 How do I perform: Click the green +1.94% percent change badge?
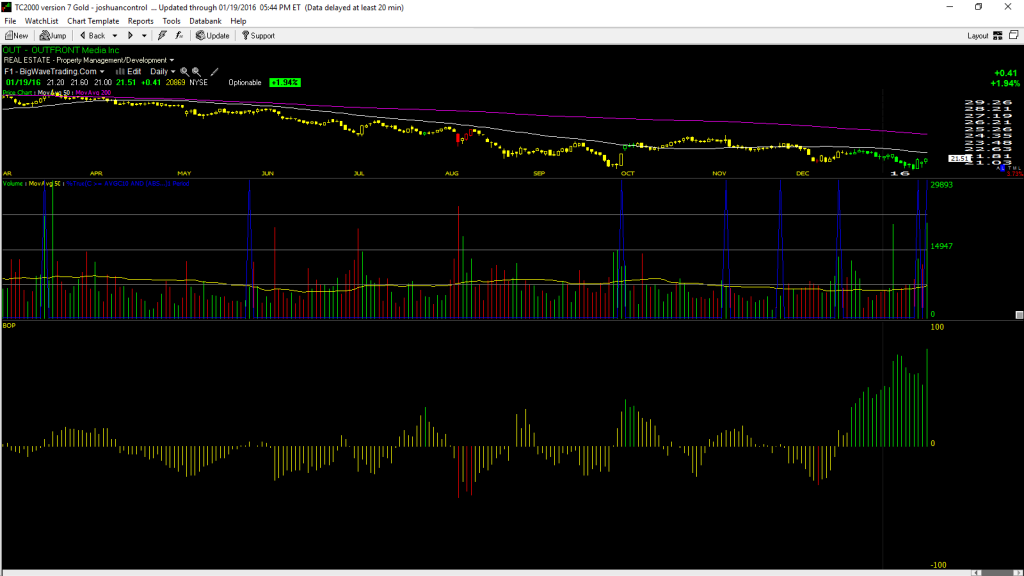(285, 82)
